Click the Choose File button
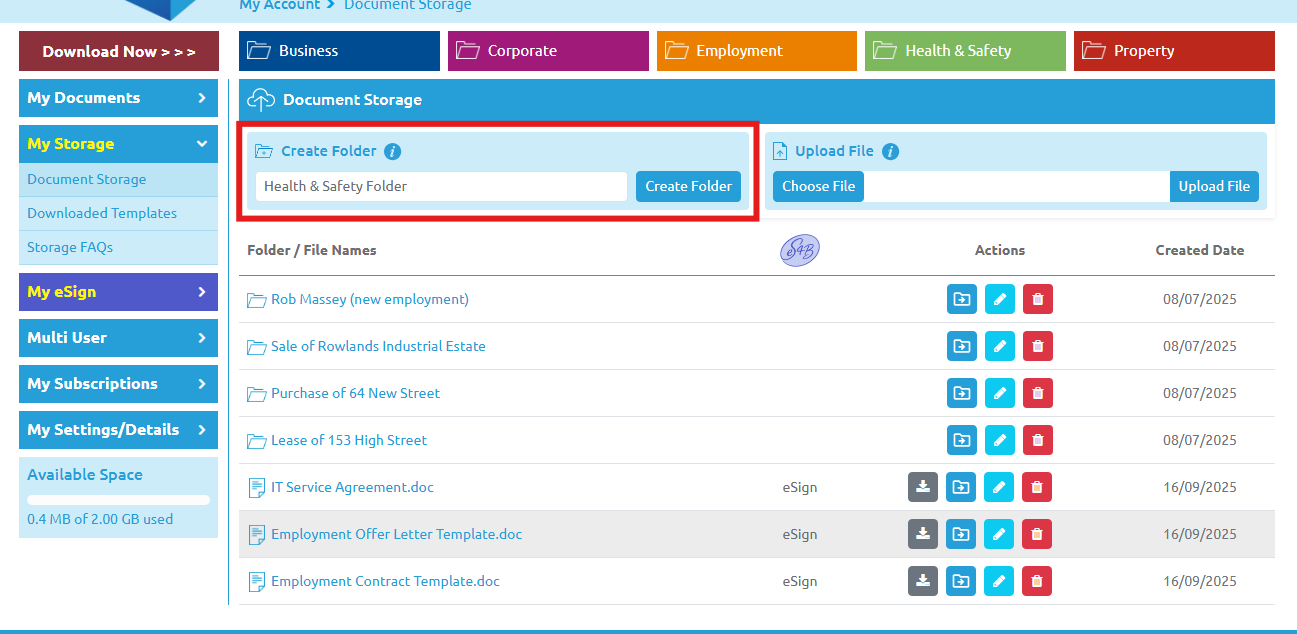 818,186
